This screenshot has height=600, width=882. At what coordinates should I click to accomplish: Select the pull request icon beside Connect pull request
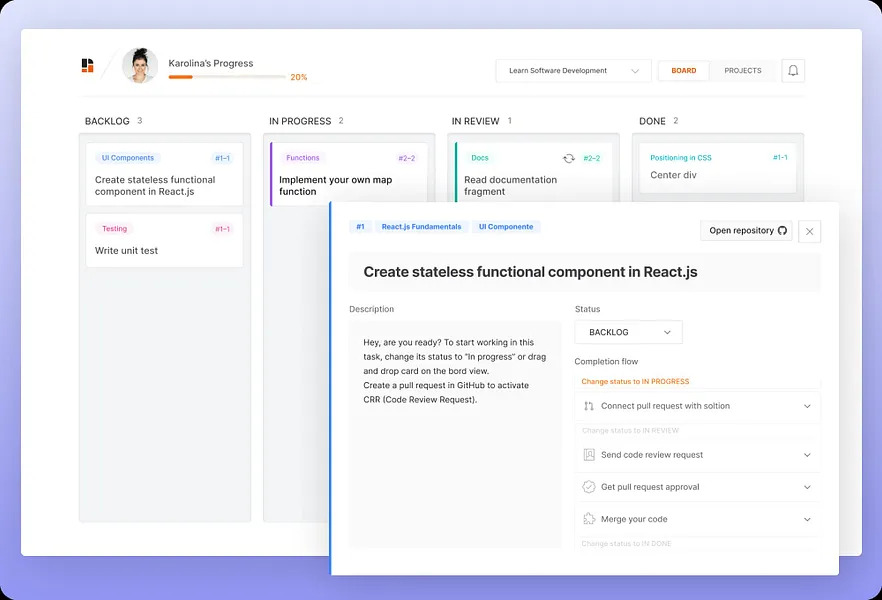coord(591,406)
